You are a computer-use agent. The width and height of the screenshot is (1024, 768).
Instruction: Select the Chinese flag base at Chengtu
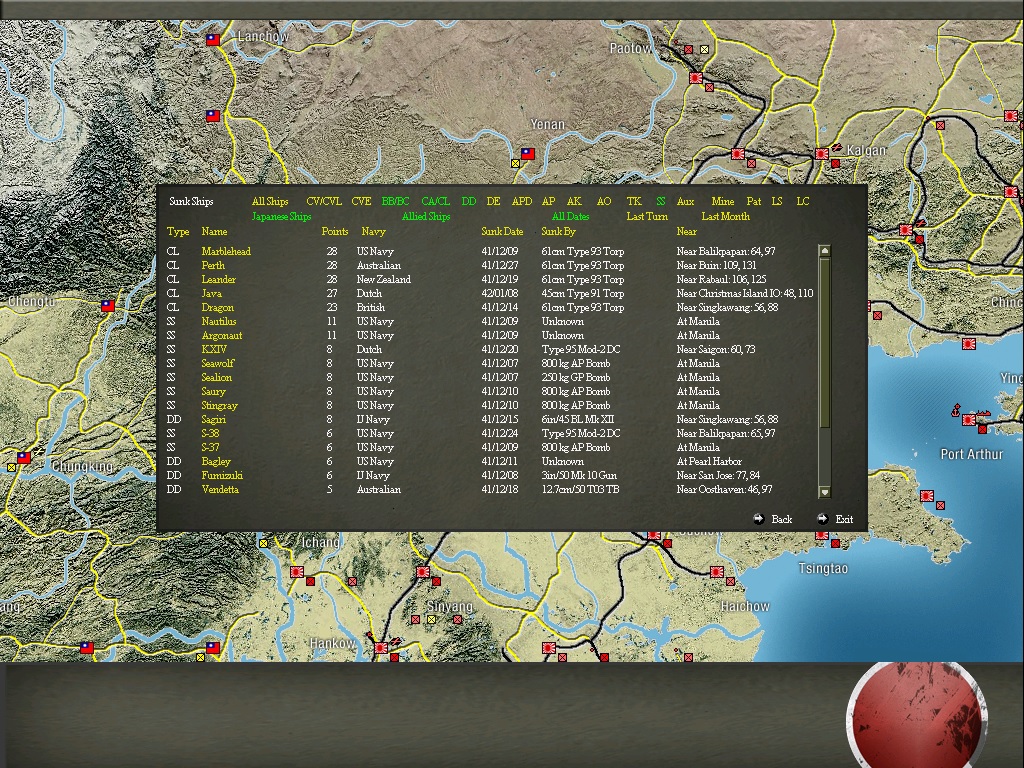coord(108,306)
